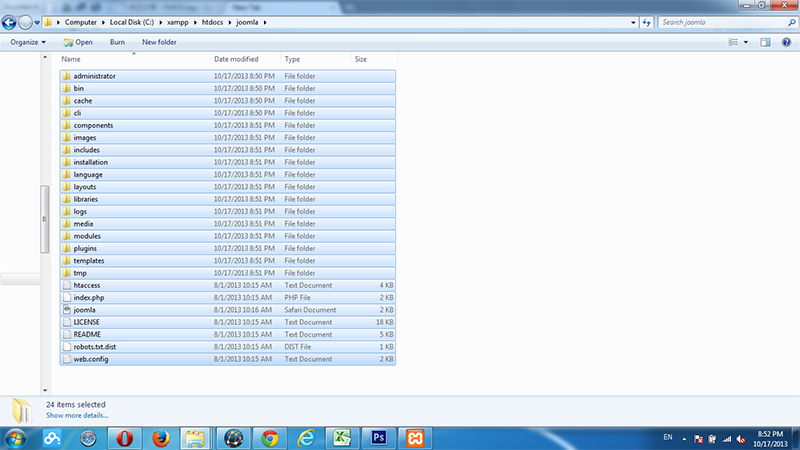800x450 pixels.
Task: Open the address bar history dropdown
Action: point(633,22)
